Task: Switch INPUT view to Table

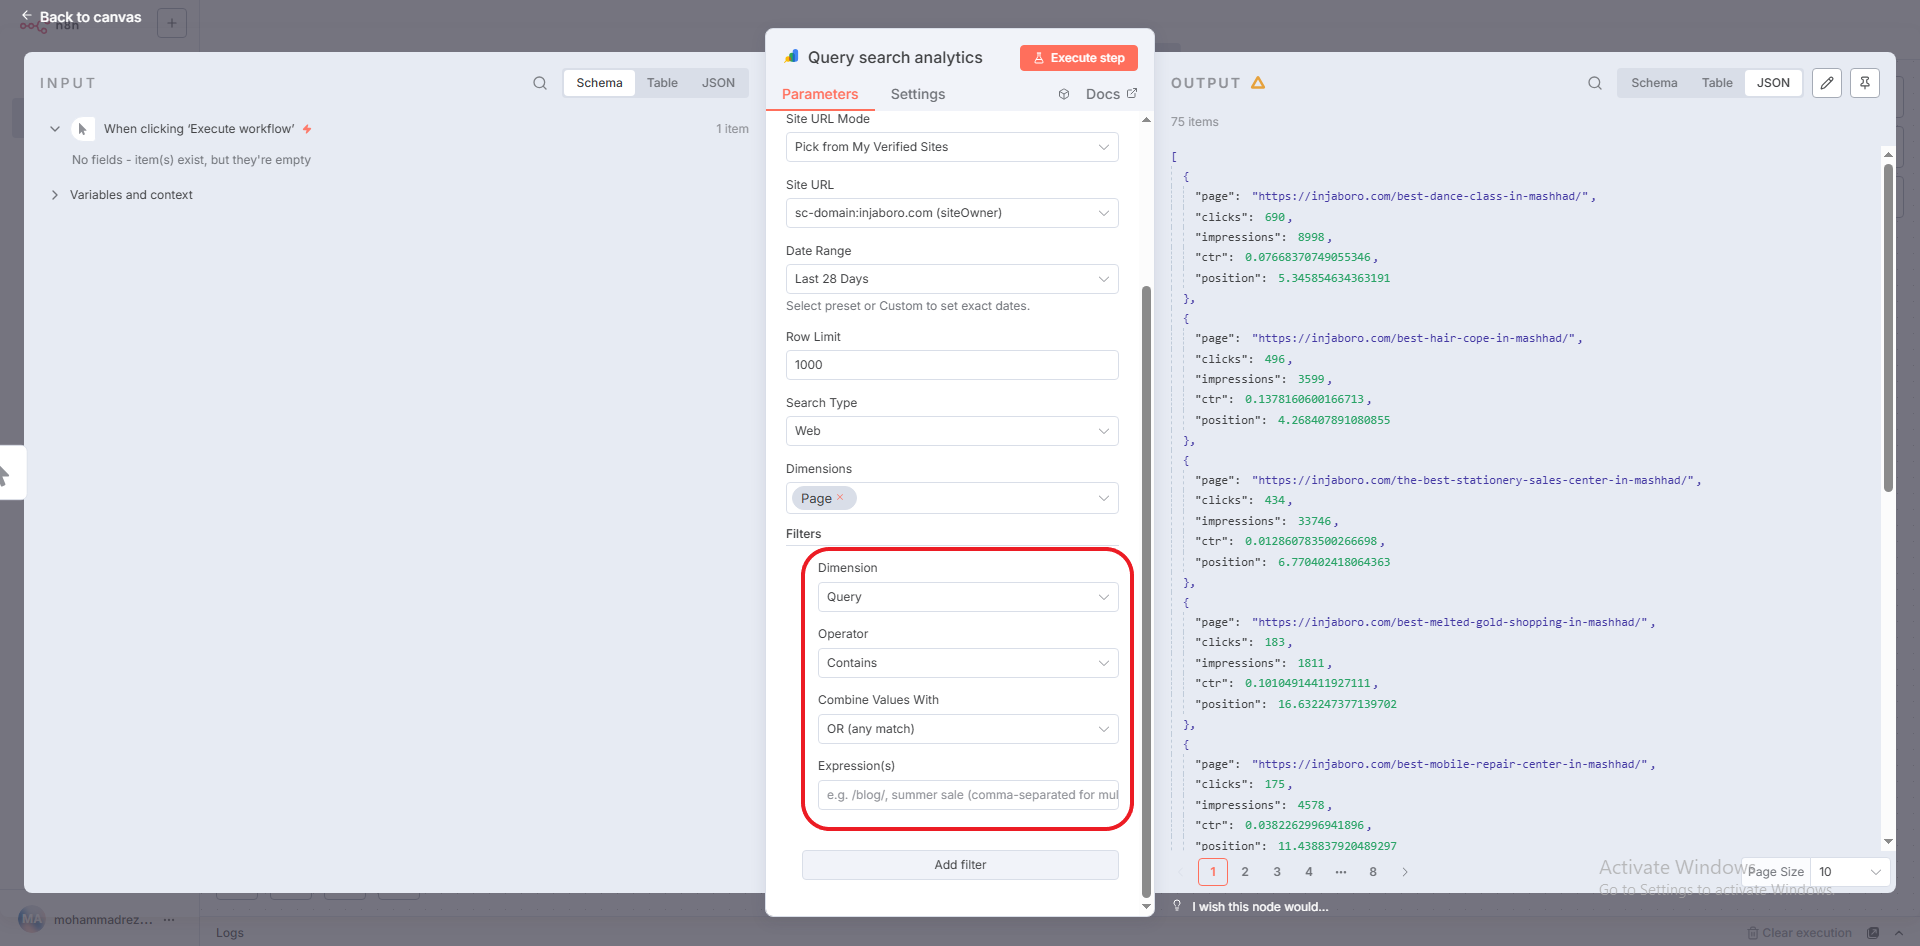Action: (x=661, y=83)
